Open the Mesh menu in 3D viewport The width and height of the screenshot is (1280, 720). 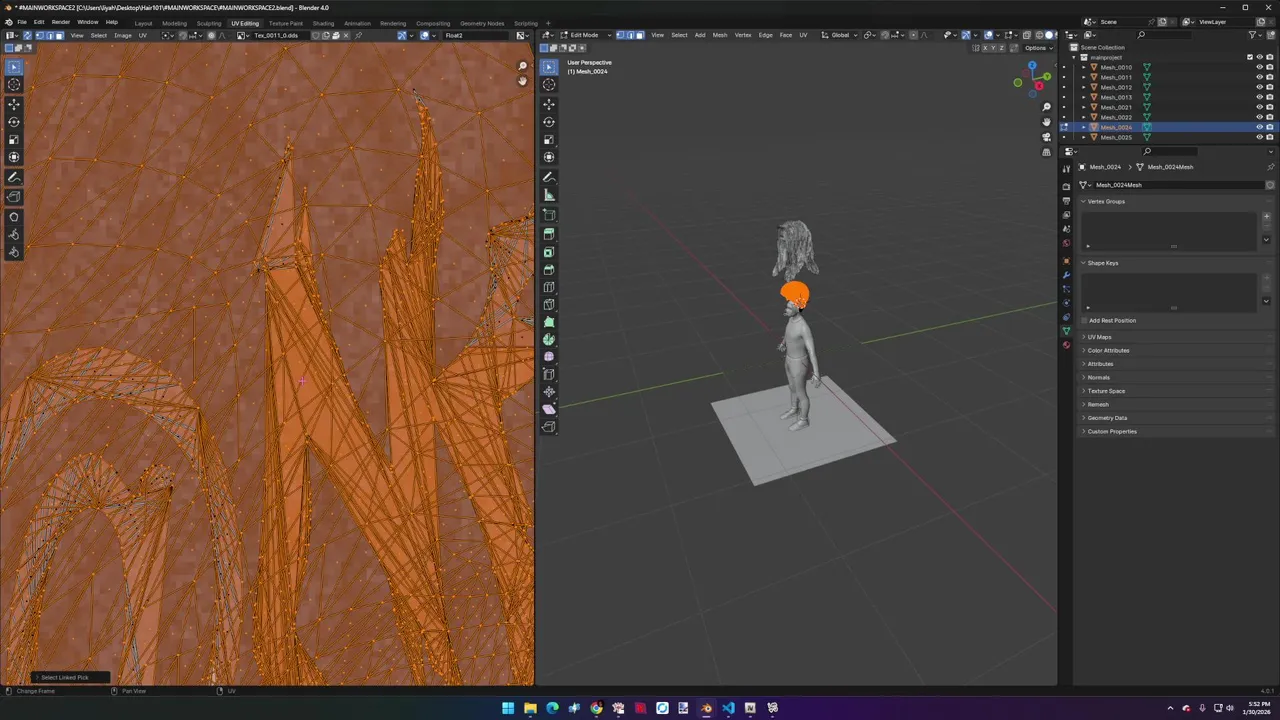click(720, 35)
